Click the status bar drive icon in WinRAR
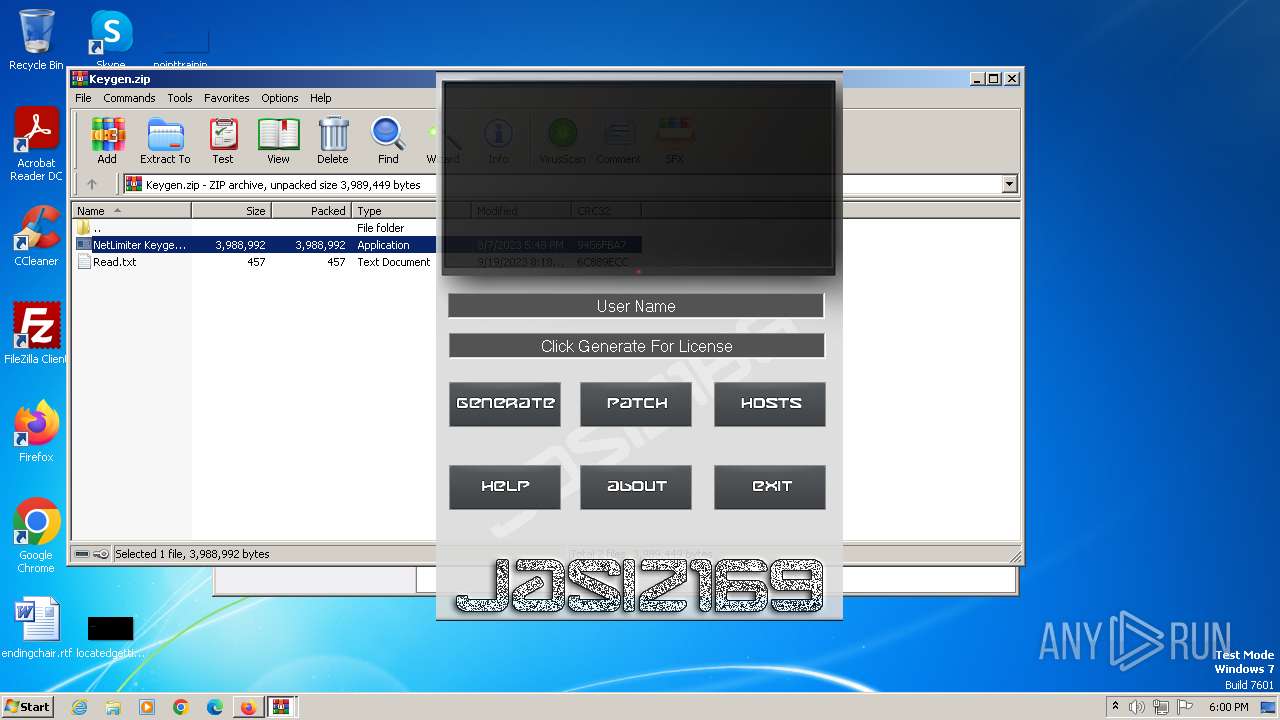The image size is (1280, 720). click(82, 554)
